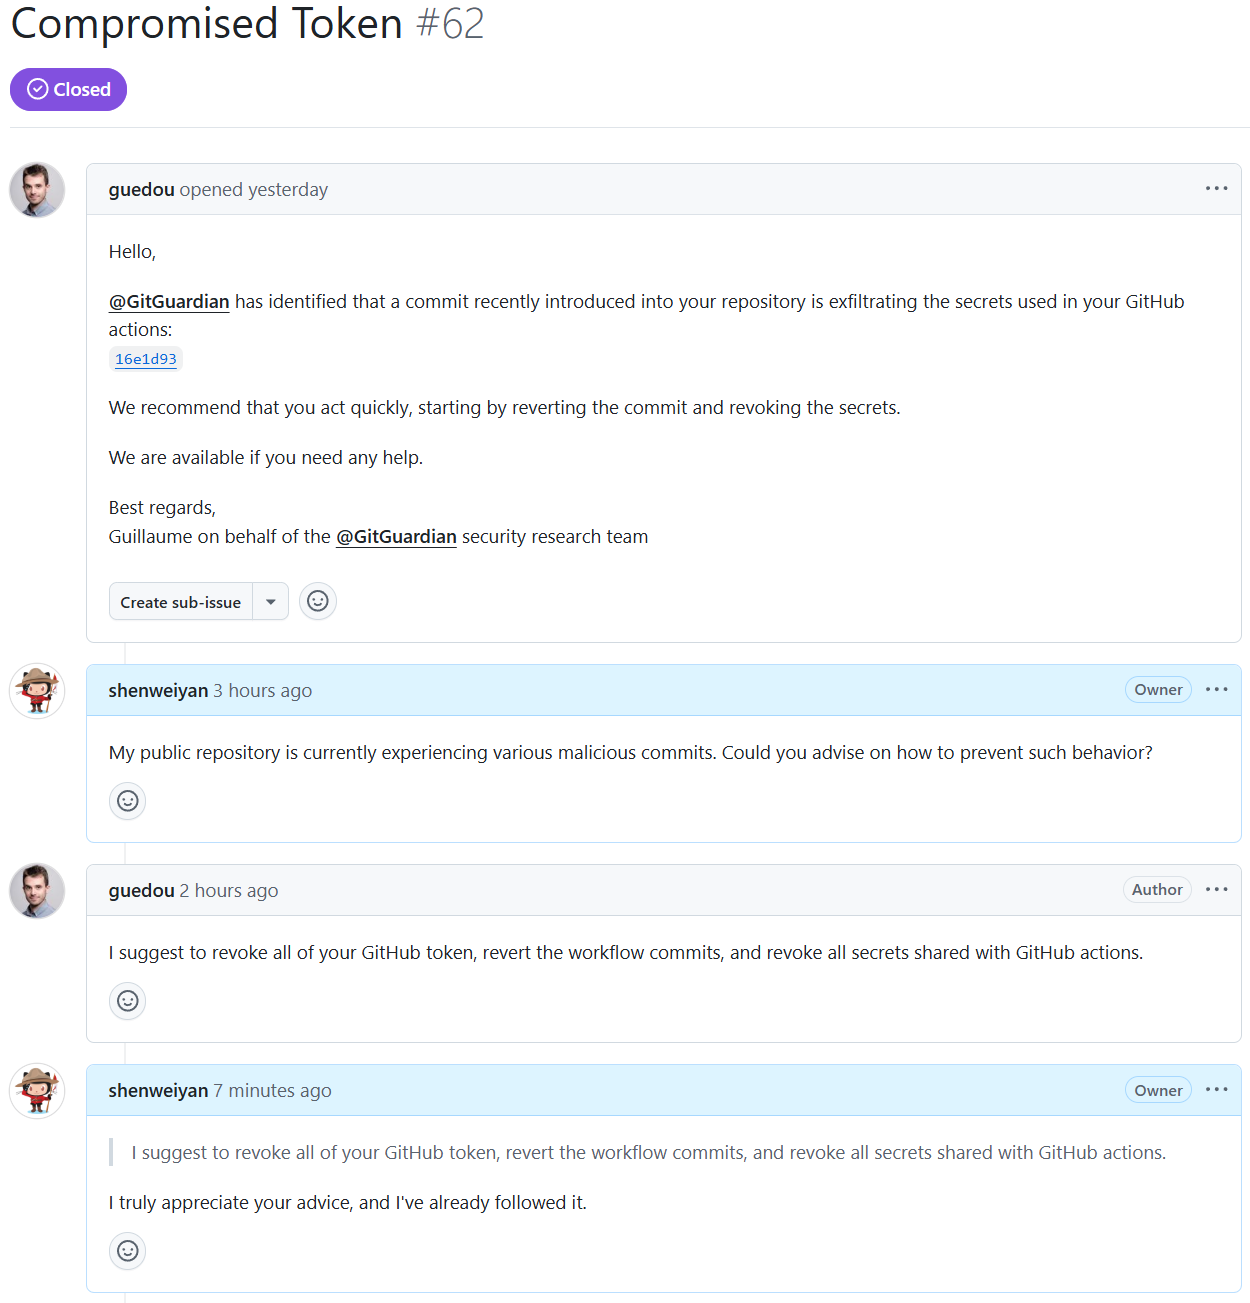Open the guedou username on the opening post

tap(142, 190)
